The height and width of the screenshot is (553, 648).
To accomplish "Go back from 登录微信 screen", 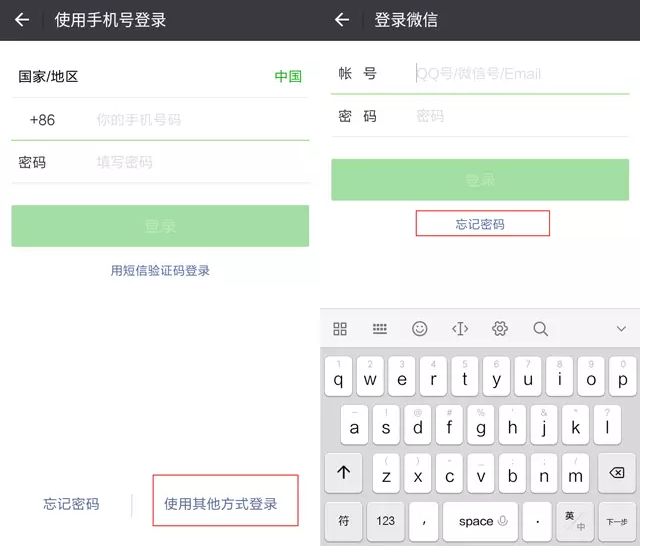I will (x=342, y=19).
